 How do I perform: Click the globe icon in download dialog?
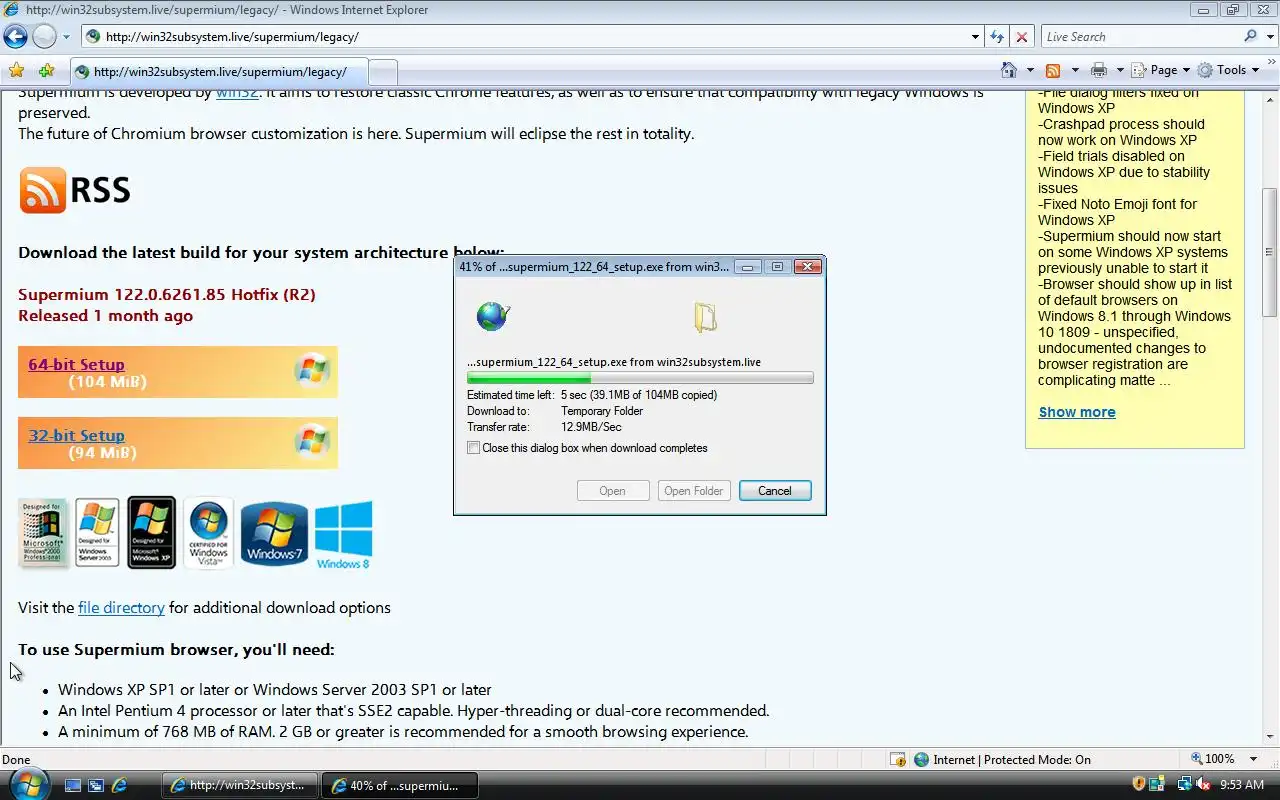tap(493, 317)
